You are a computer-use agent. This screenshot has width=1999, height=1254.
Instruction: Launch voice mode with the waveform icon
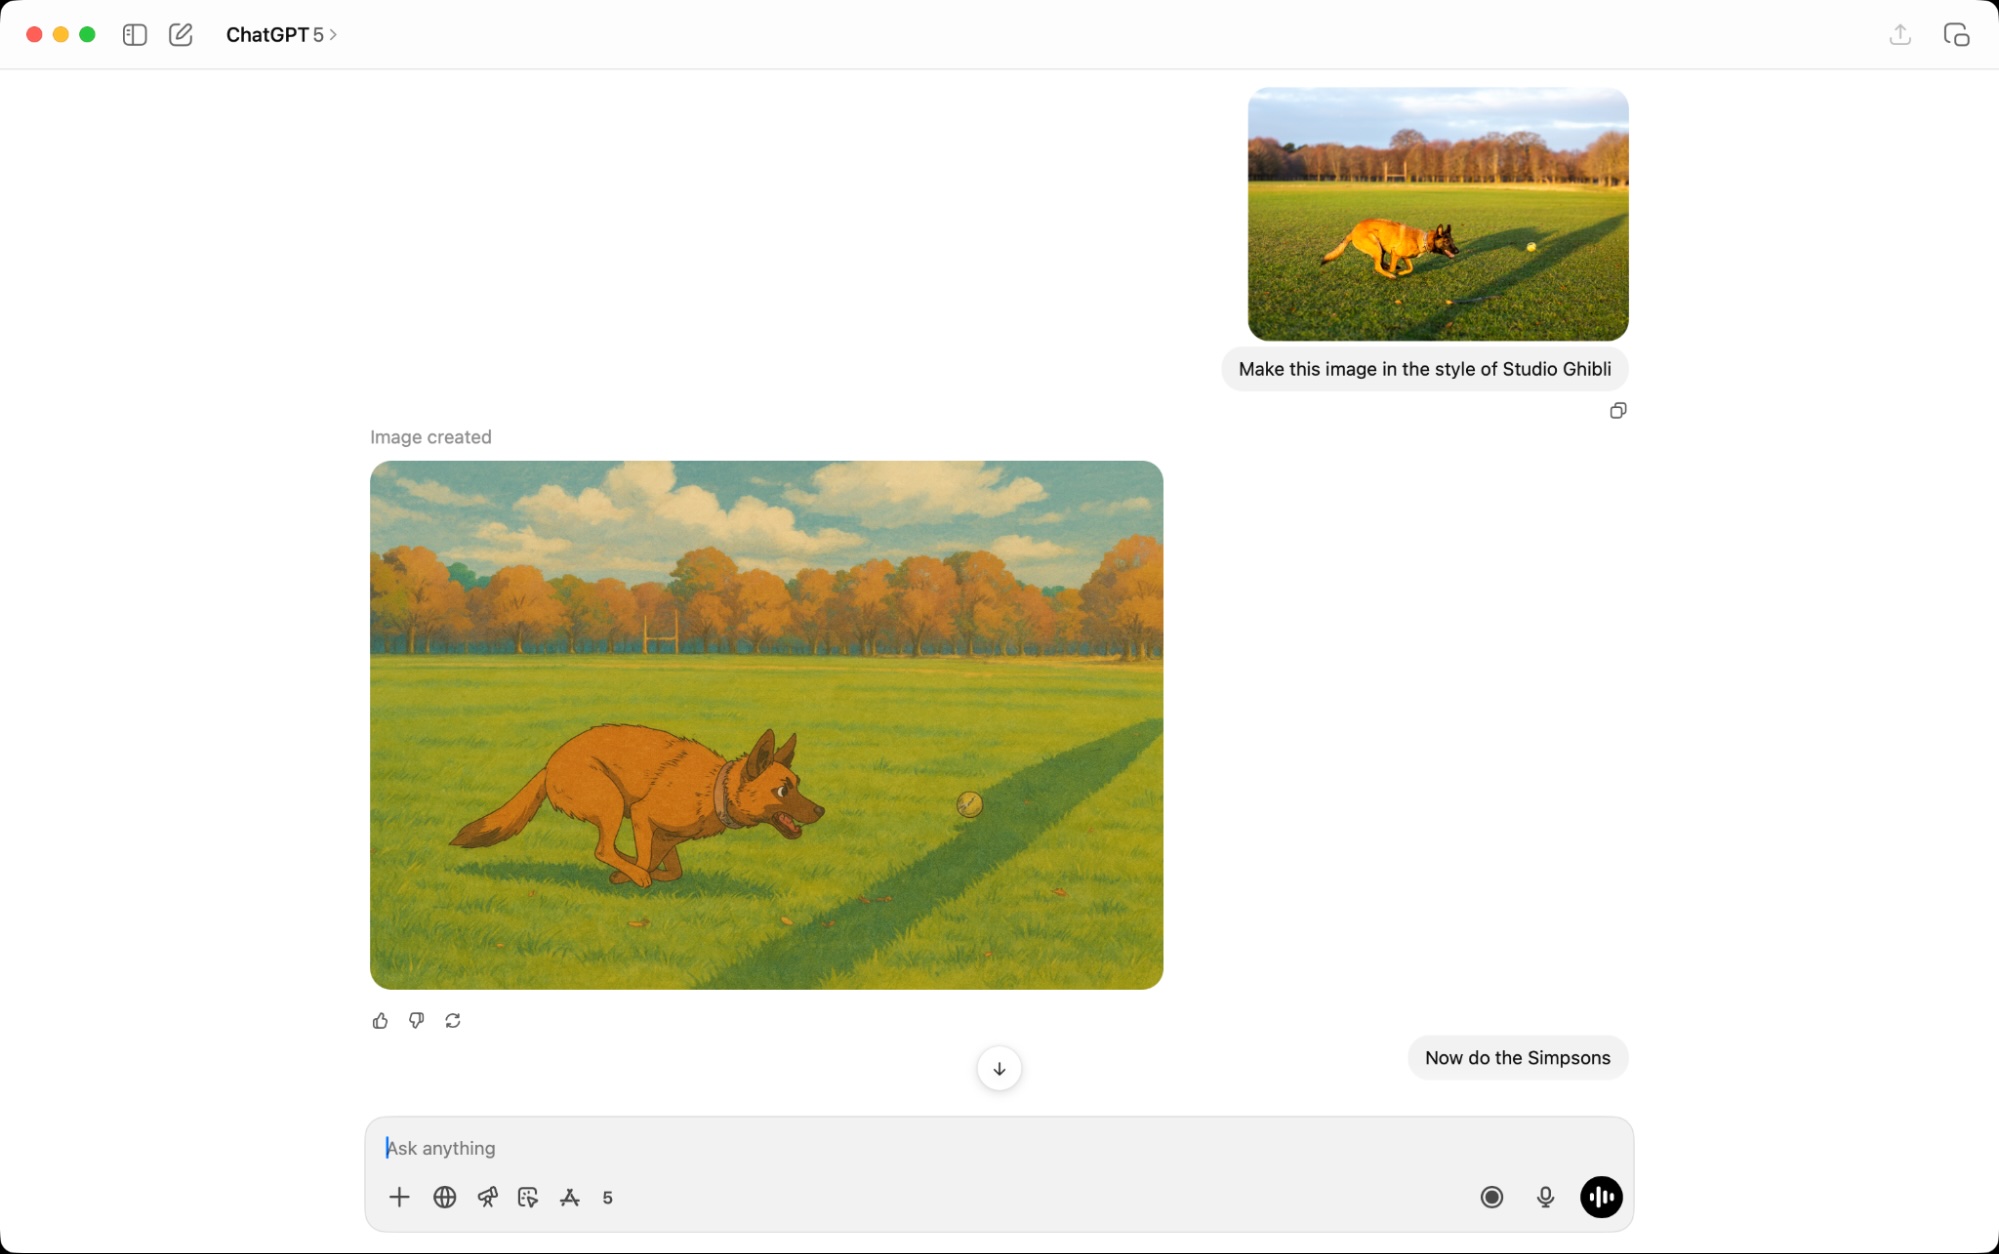pyautogui.click(x=1600, y=1197)
